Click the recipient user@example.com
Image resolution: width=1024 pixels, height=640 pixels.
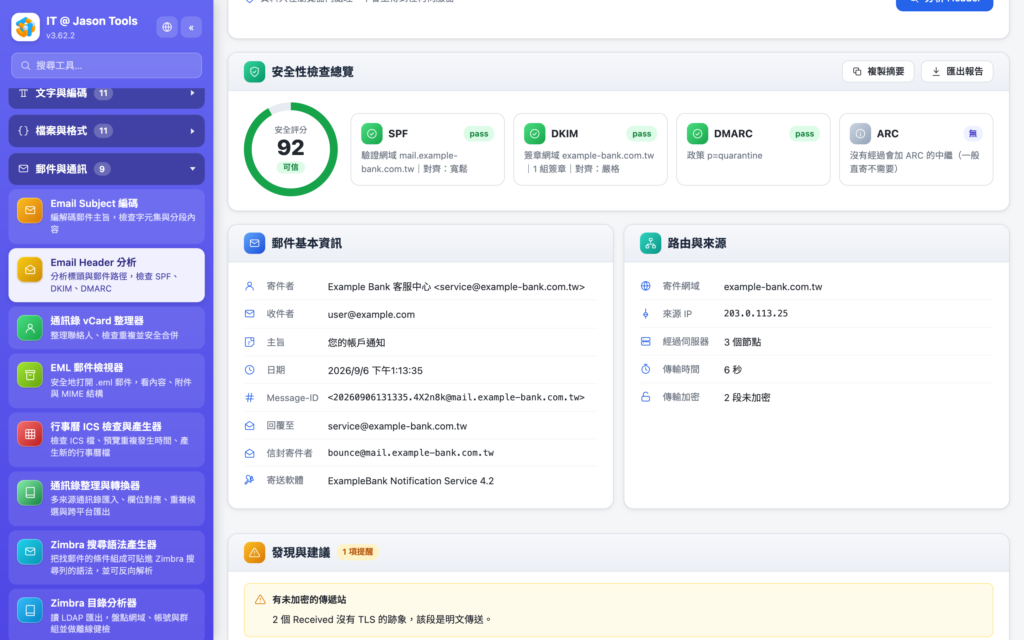click(x=371, y=314)
